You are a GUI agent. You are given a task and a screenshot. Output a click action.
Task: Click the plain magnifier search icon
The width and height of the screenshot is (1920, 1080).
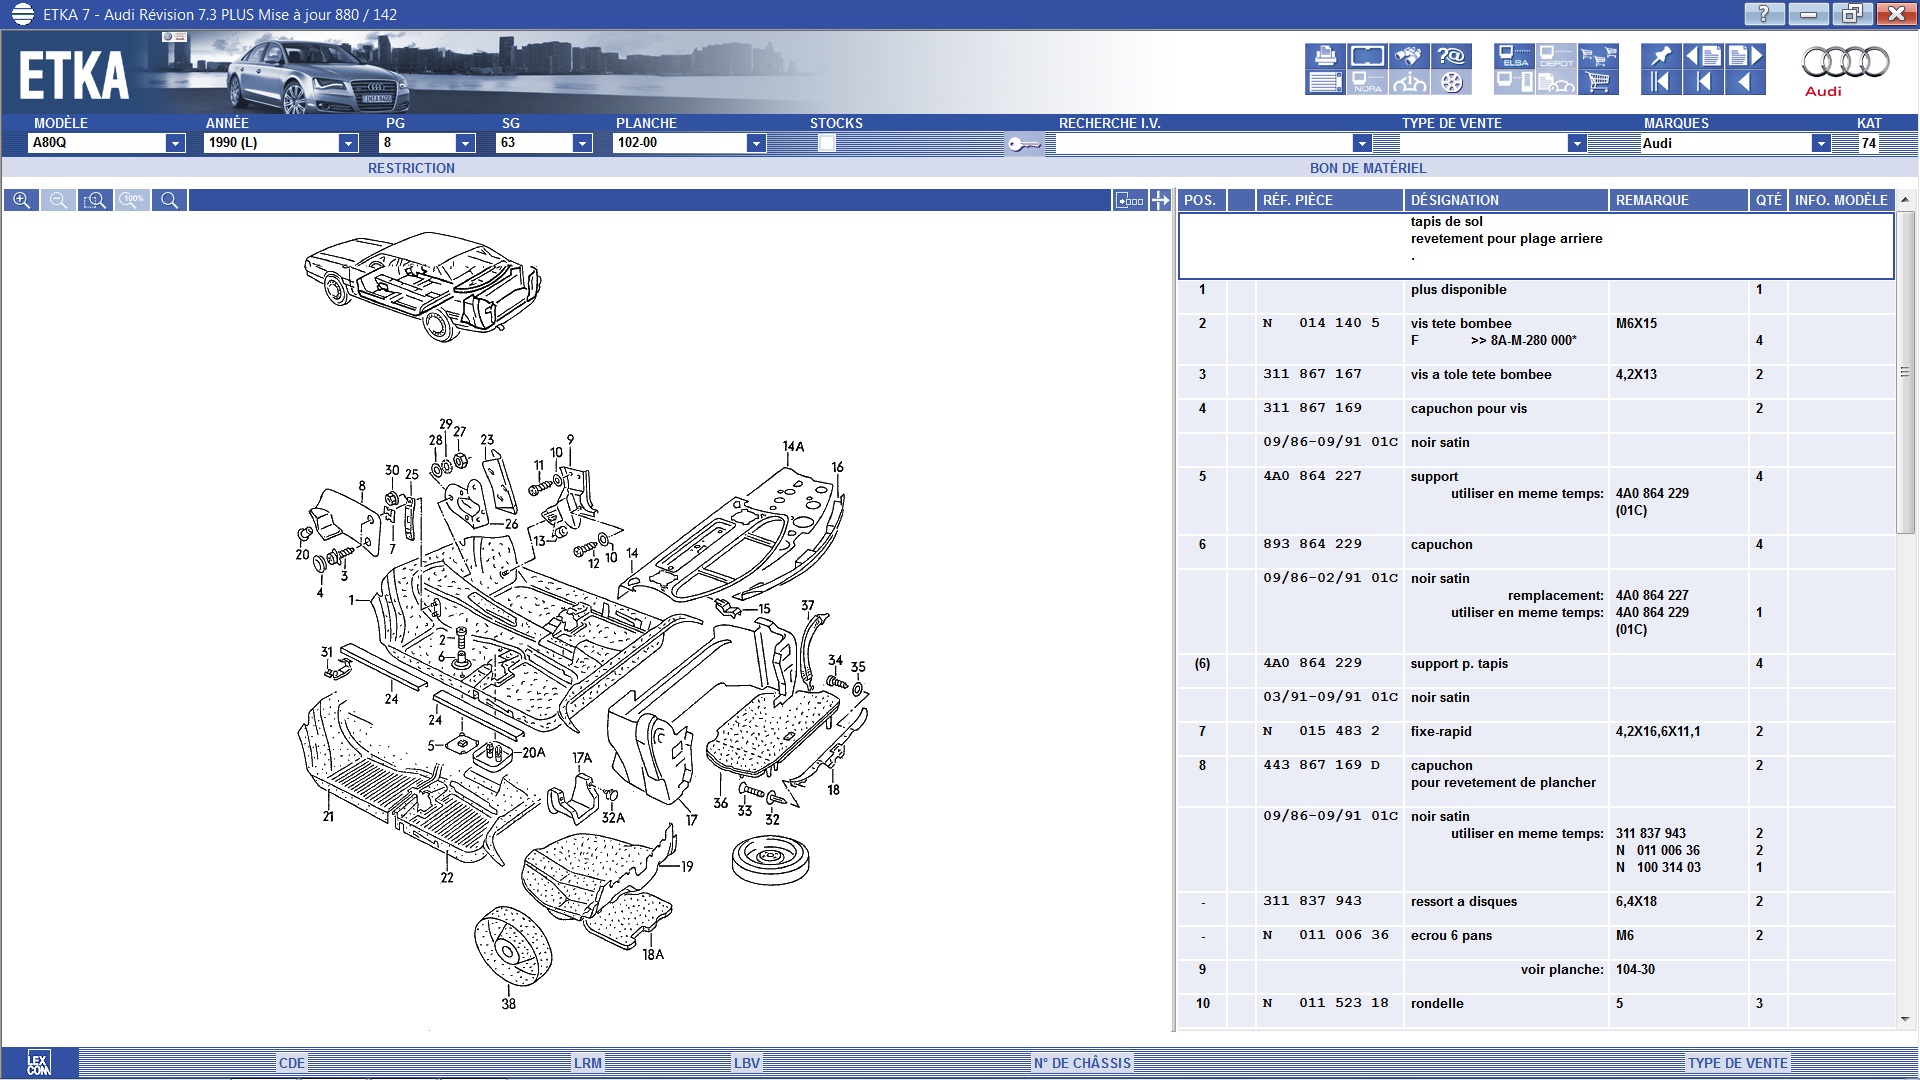click(169, 200)
